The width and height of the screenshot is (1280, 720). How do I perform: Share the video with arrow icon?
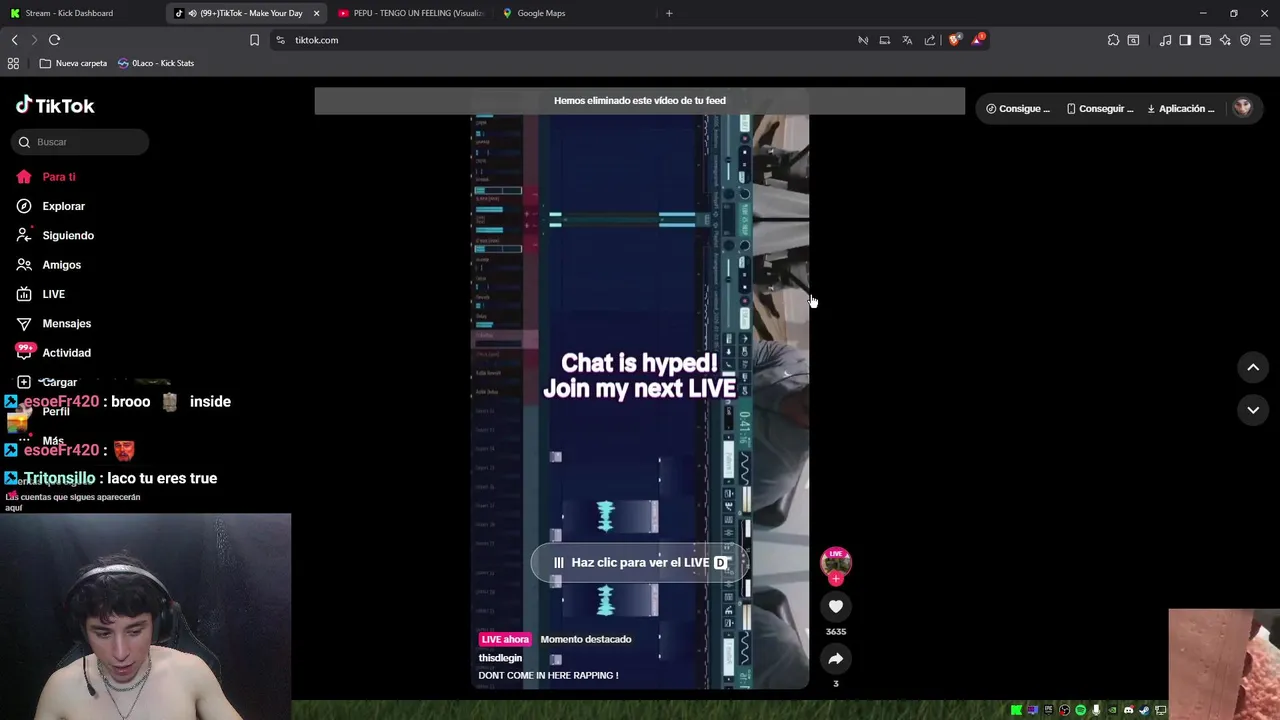[836, 658]
